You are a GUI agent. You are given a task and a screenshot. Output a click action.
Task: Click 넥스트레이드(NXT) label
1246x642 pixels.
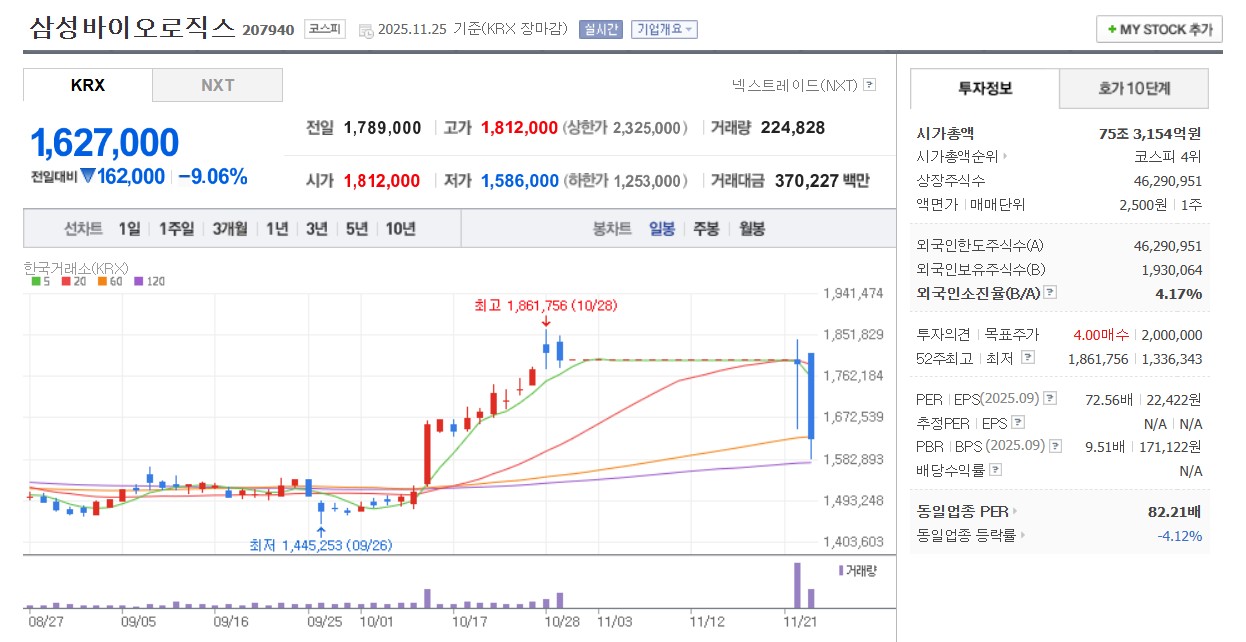pyautogui.click(x=795, y=85)
